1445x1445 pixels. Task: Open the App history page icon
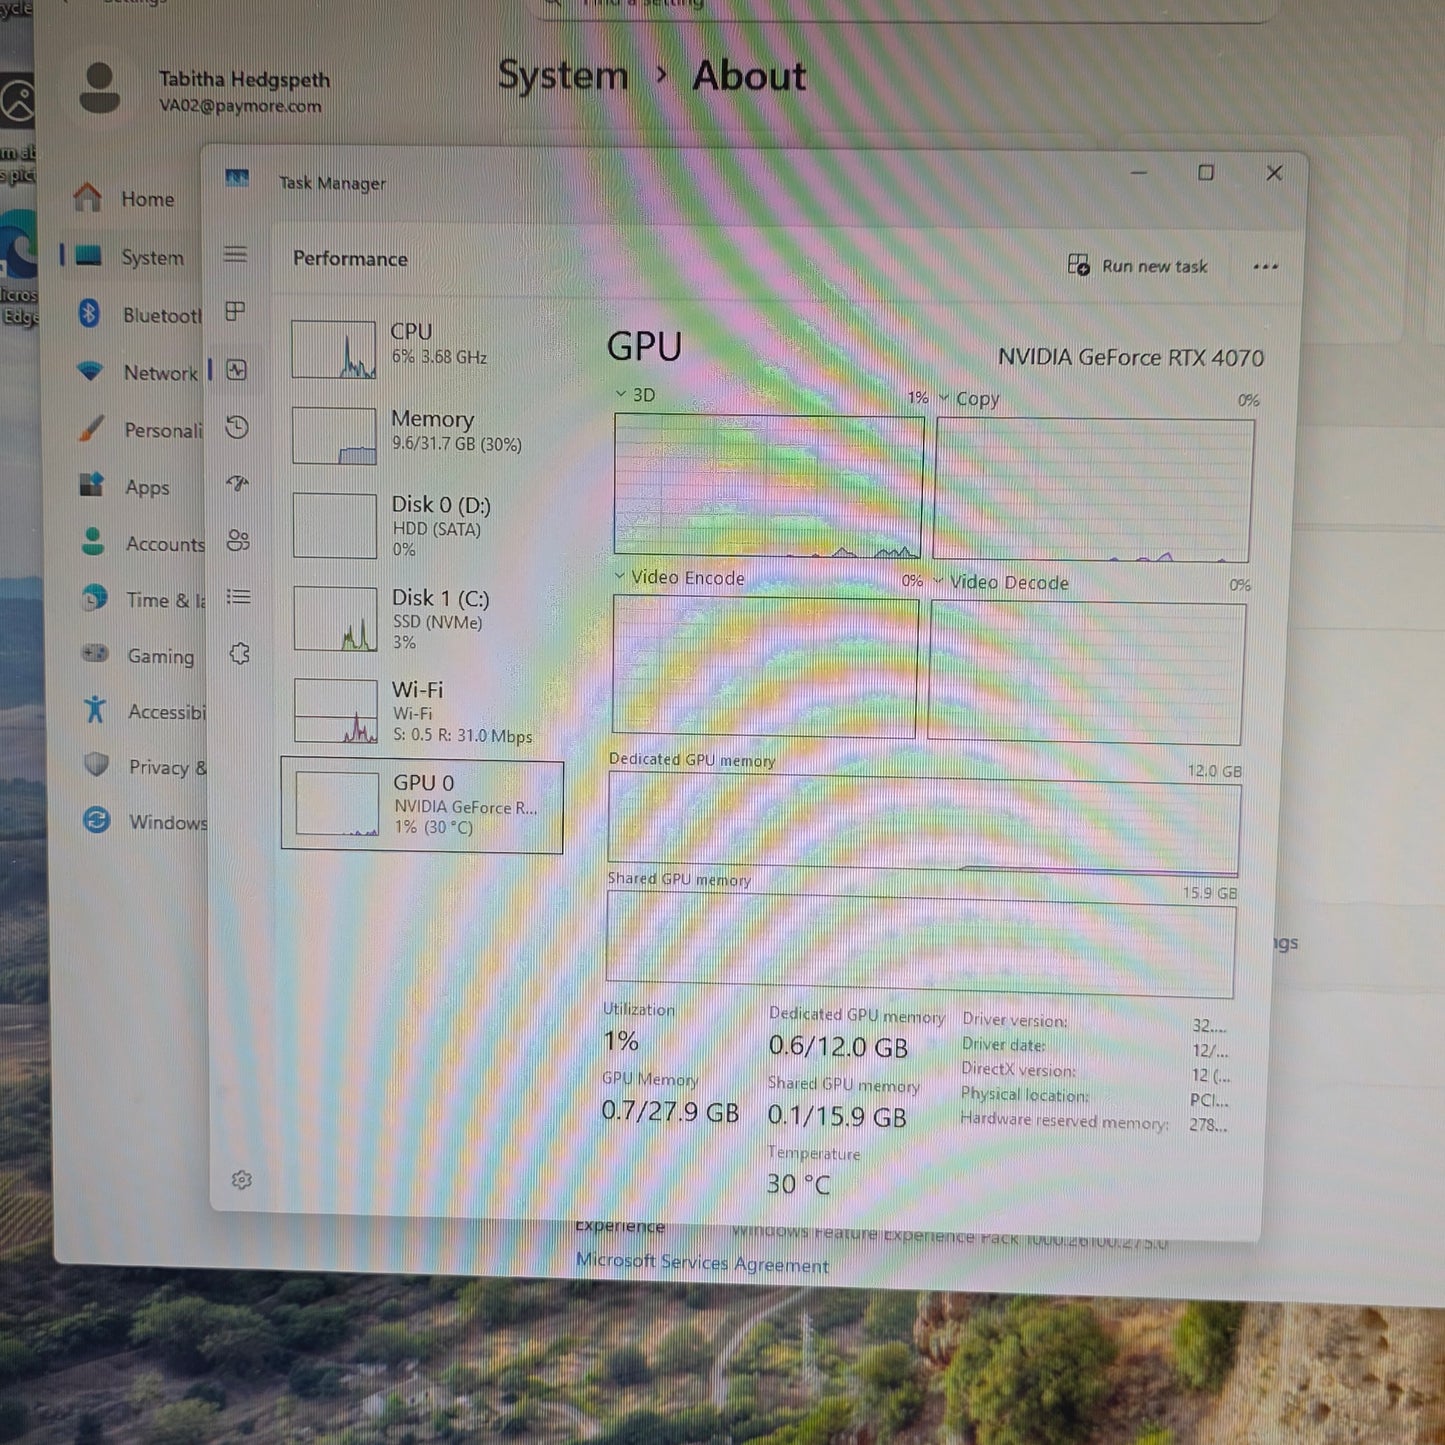[x=237, y=428]
